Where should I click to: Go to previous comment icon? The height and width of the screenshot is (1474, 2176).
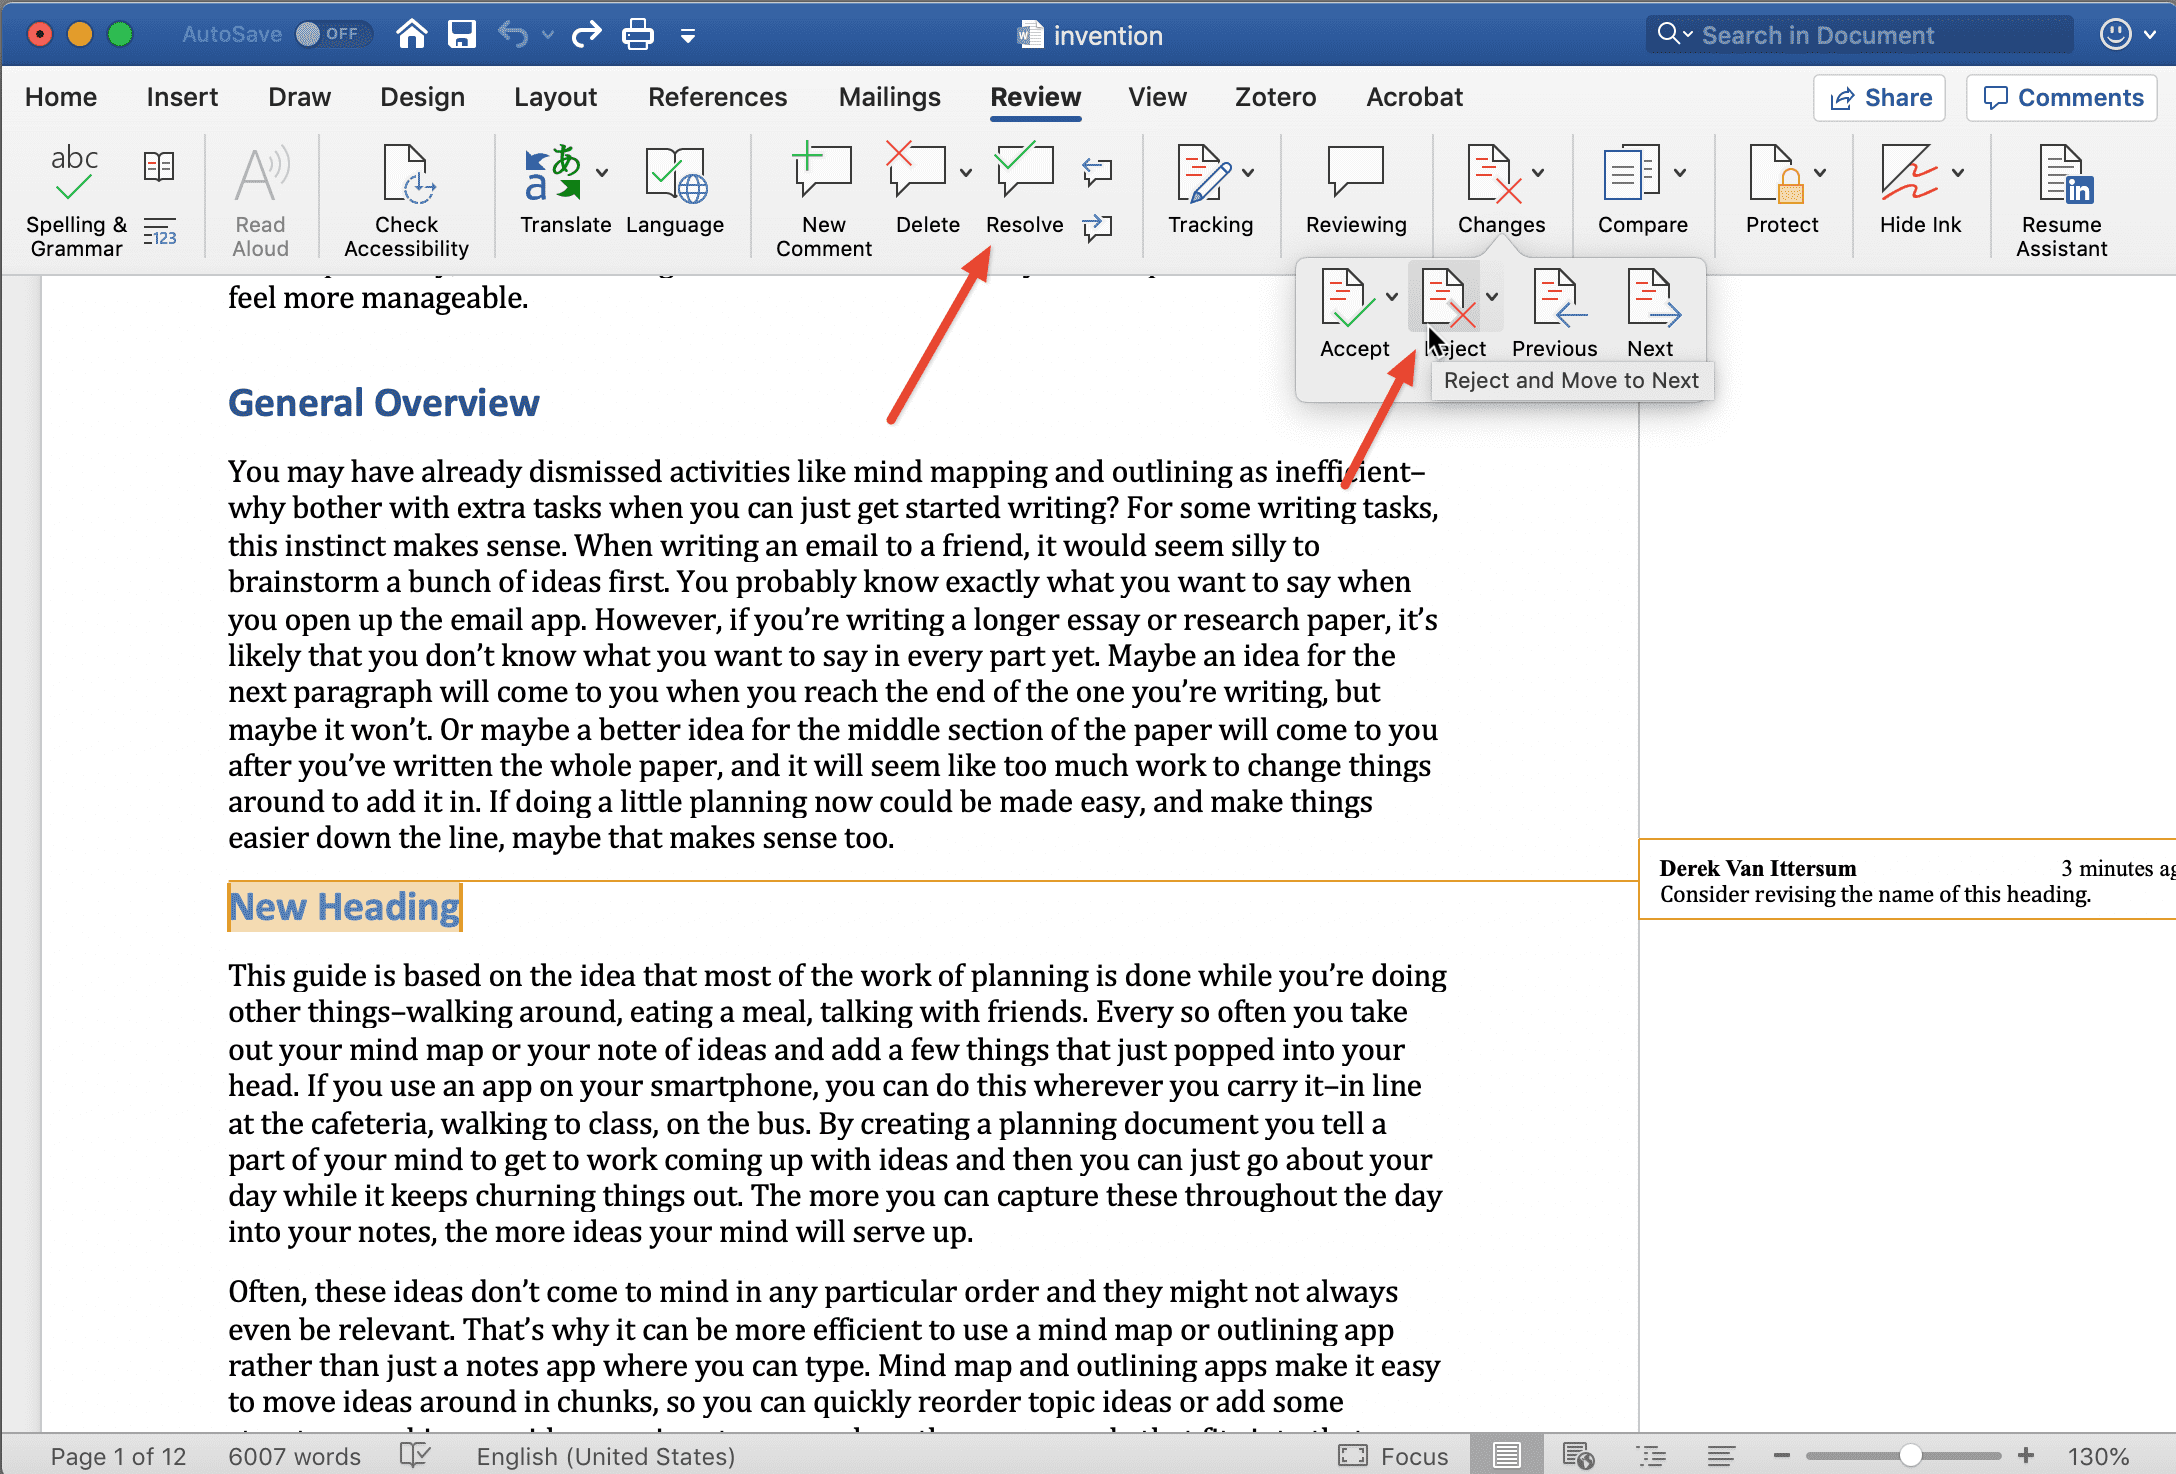[x=1097, y=171]
